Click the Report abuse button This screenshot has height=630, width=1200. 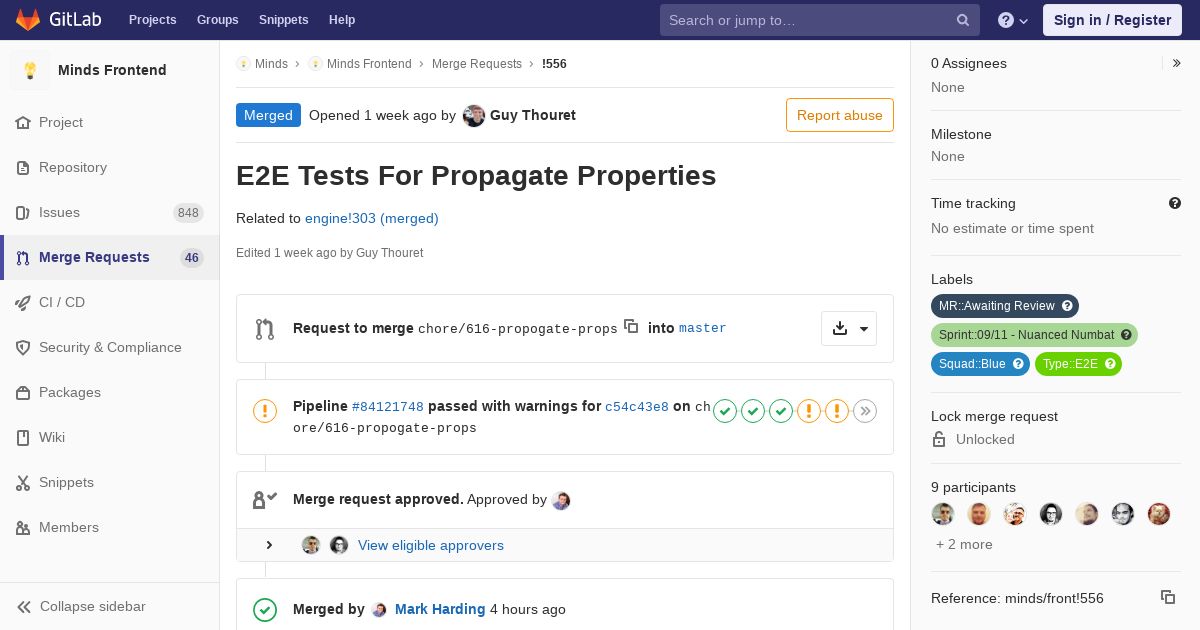(x=840, y=115)
